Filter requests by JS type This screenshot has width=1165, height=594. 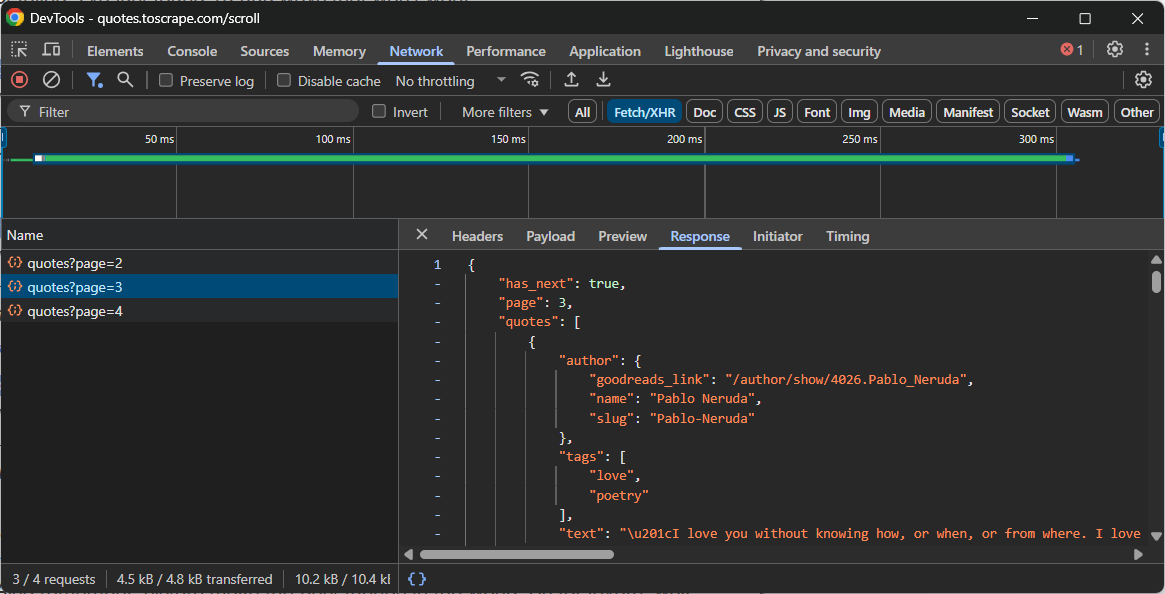pyautogui.click(x=779, y=112)
